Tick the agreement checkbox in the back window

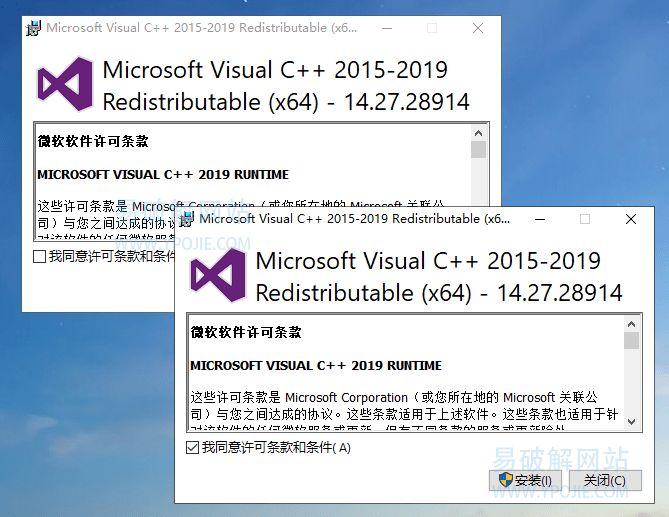point(40,256)
